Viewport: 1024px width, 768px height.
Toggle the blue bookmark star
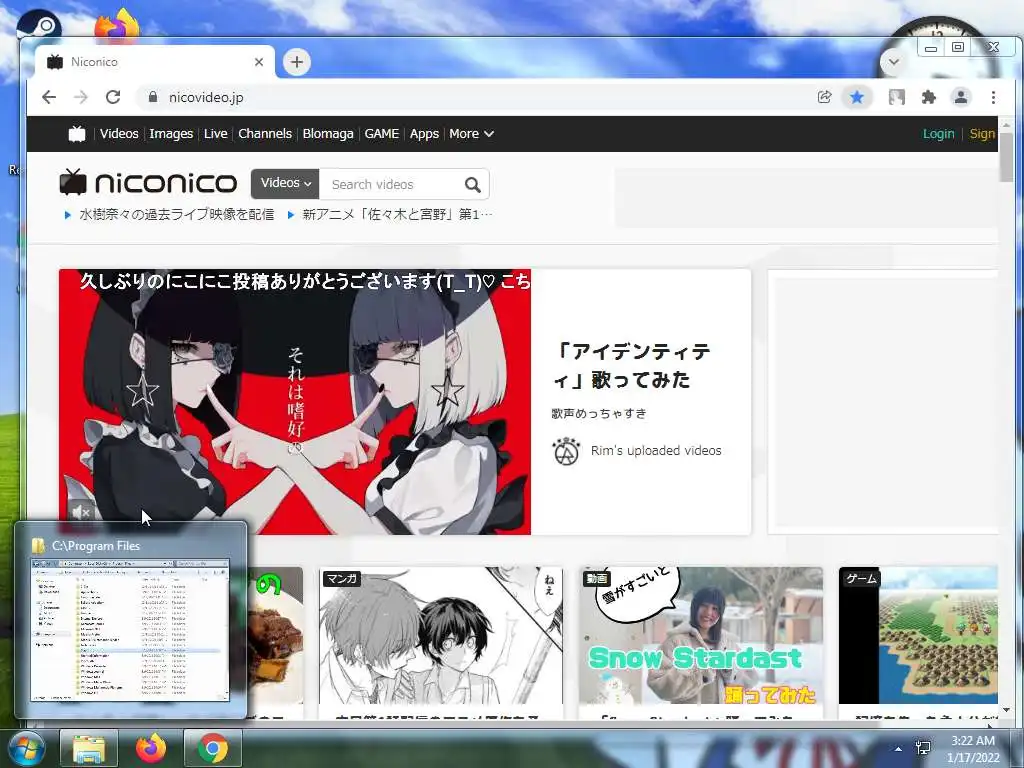pyautogui.click(x=857, y=97)
